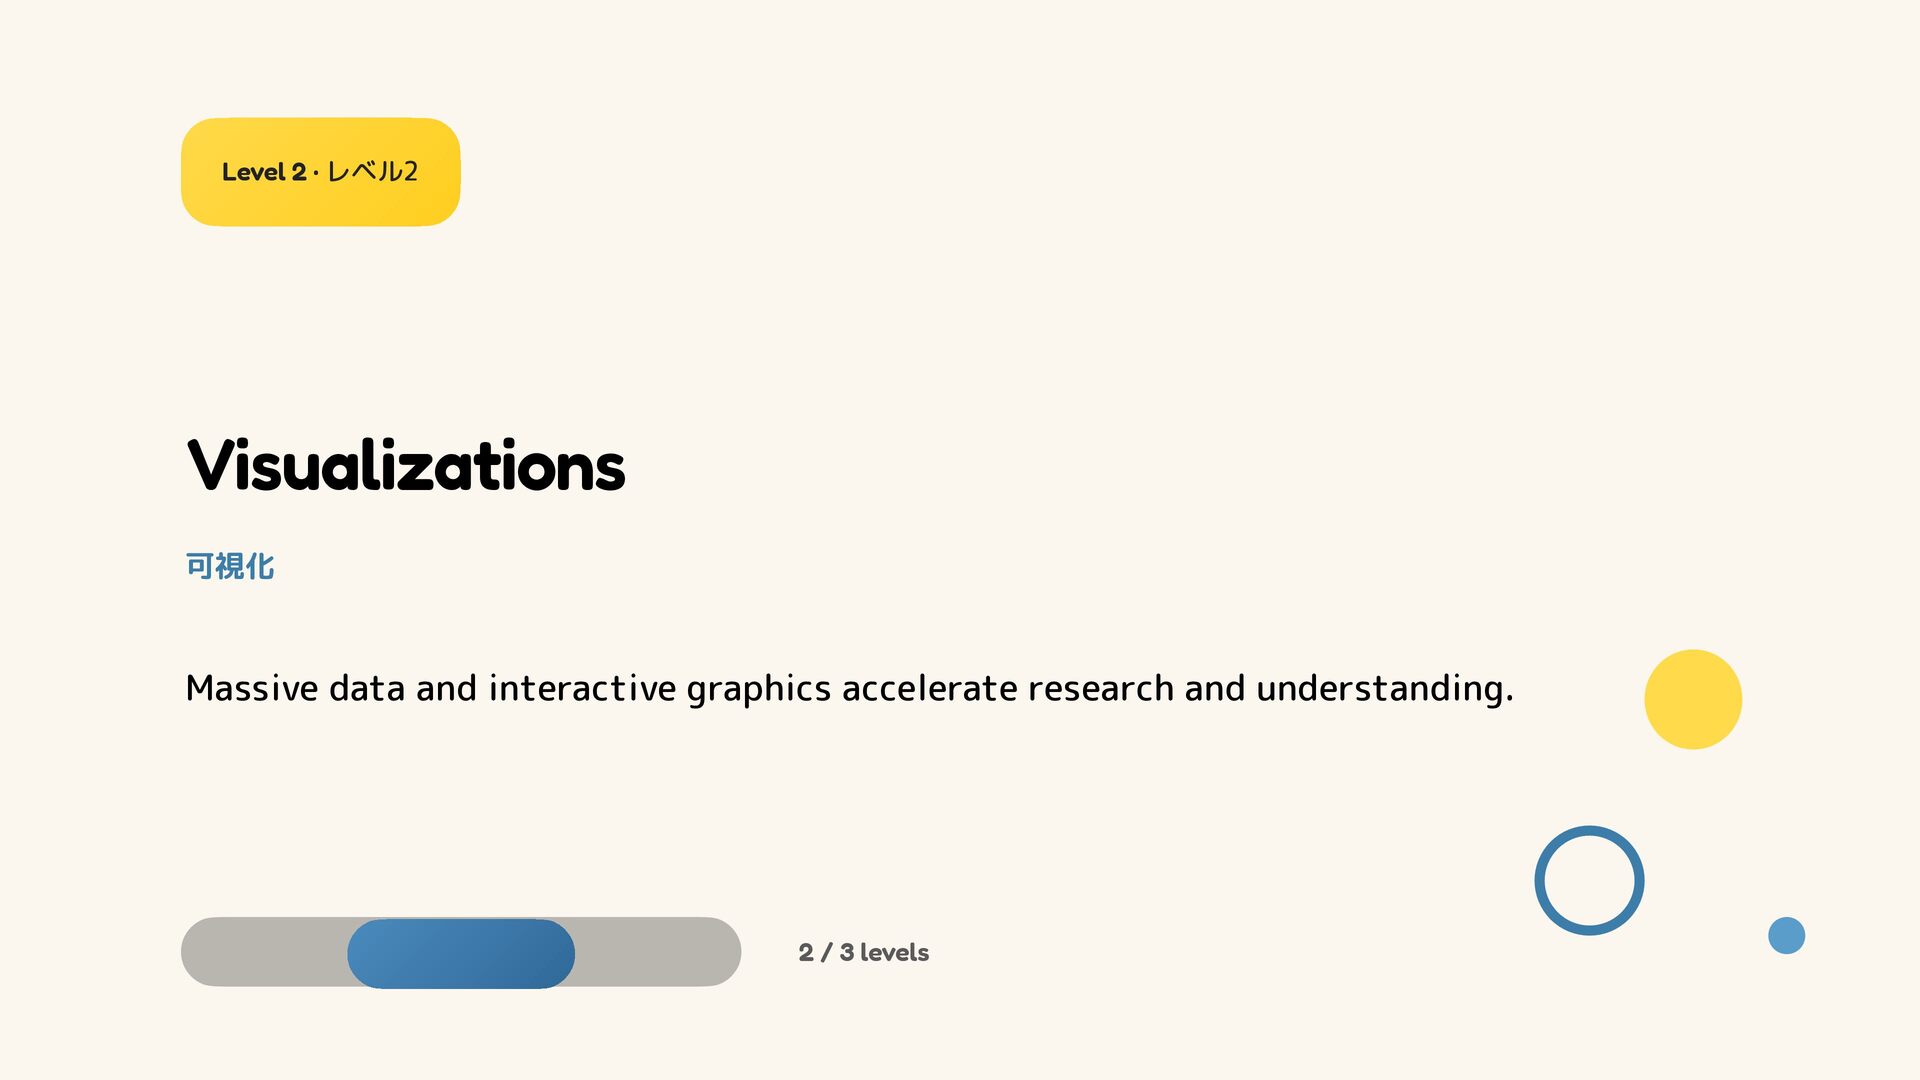Viewport: 1920px width, 1080px height.
Task: Select the large yellow filled circle
Action: [x=1693, y=699]
